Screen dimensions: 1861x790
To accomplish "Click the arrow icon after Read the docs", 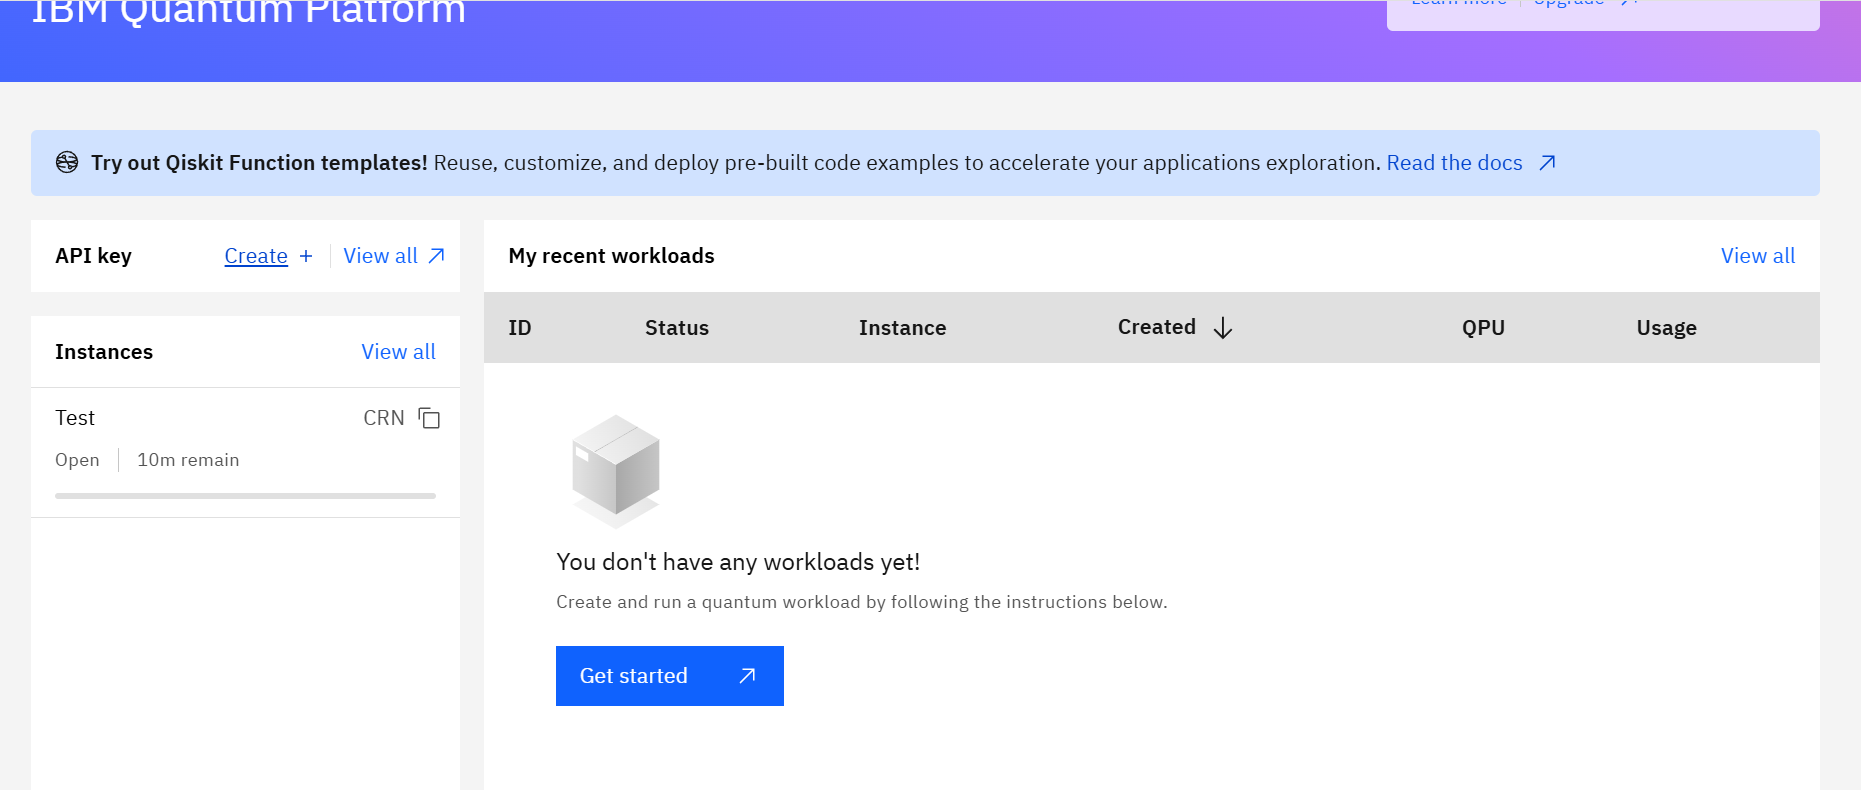I will 1547,163.
